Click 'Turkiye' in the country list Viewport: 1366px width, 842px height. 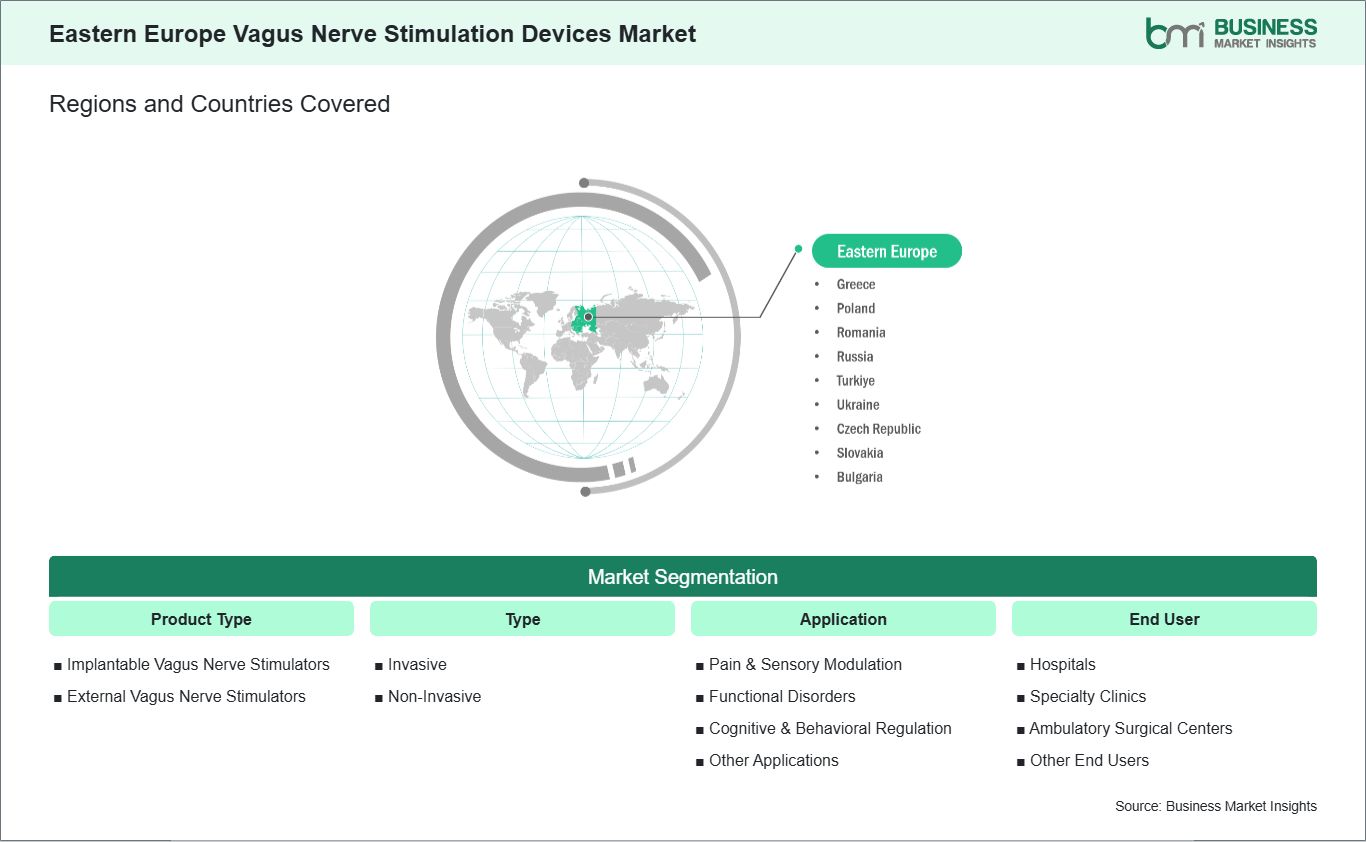coord(856,380)
